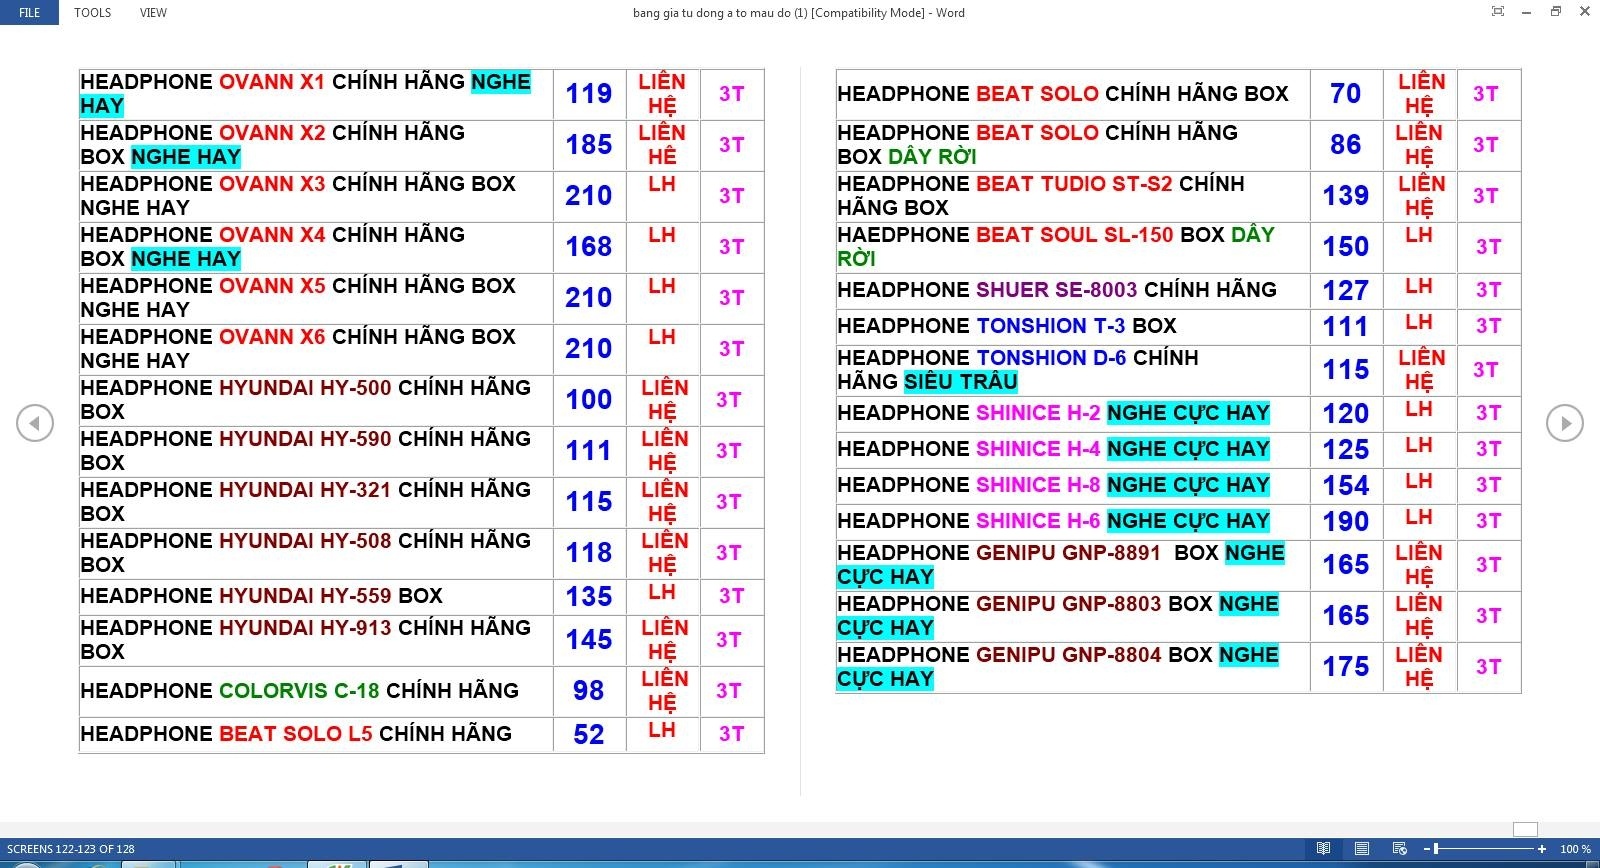
Task: Click the BEAT SOUL SL-150 row text
Action: tap(1056, 247)
